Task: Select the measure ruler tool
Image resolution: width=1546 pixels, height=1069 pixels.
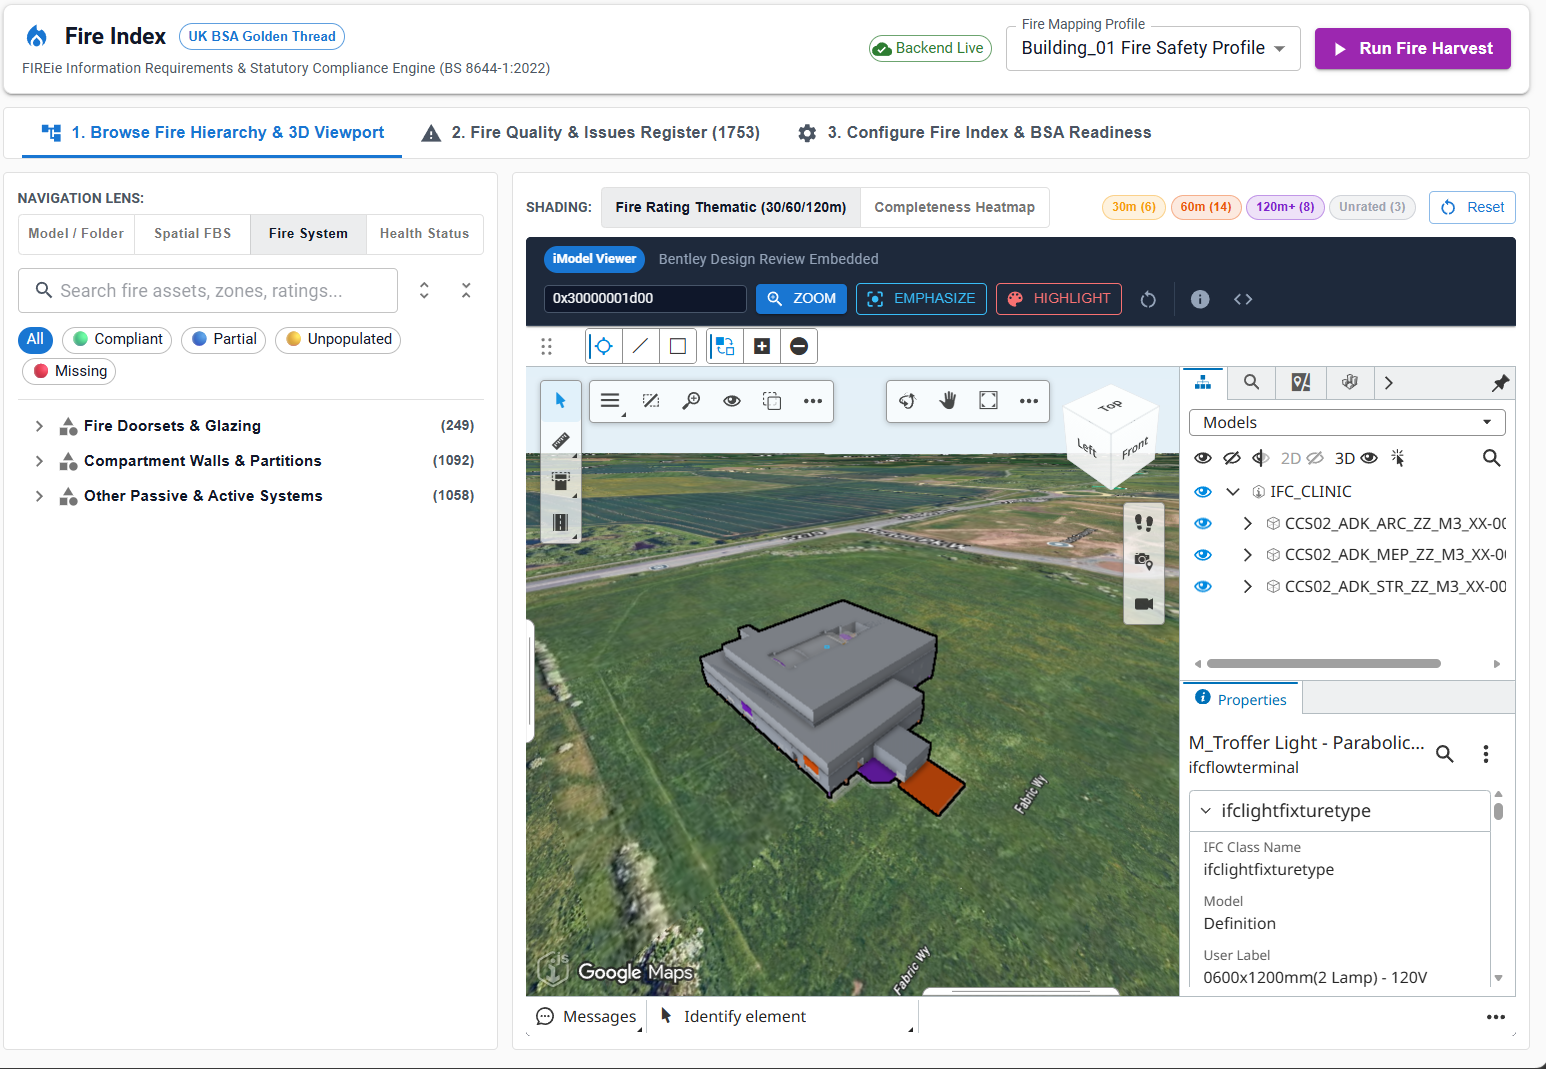Action: pyautogui.click(x=560, y=441)
